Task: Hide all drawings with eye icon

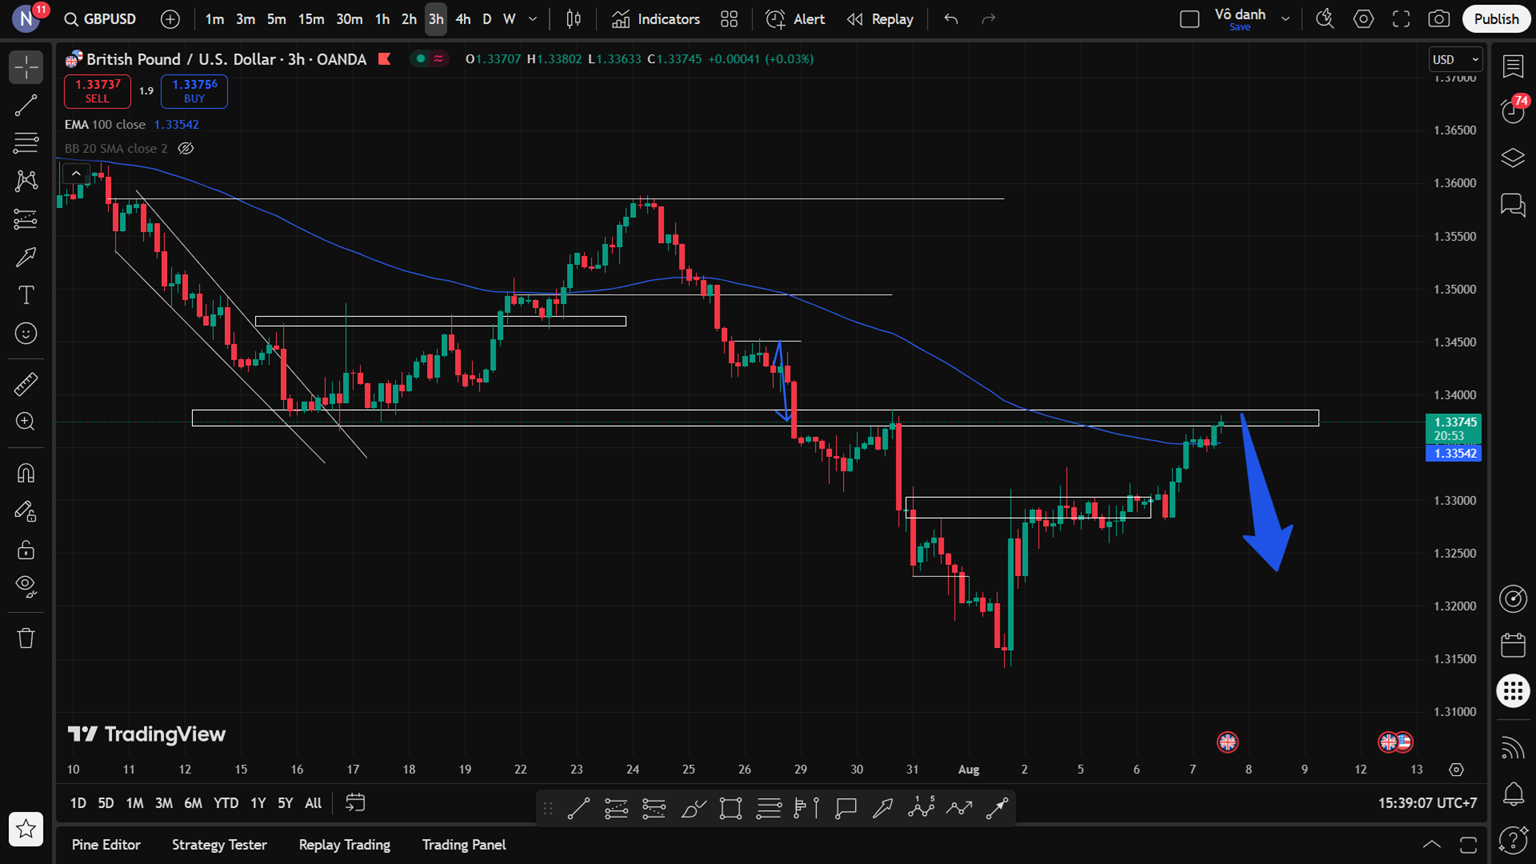Action: (x=26, y=587)
